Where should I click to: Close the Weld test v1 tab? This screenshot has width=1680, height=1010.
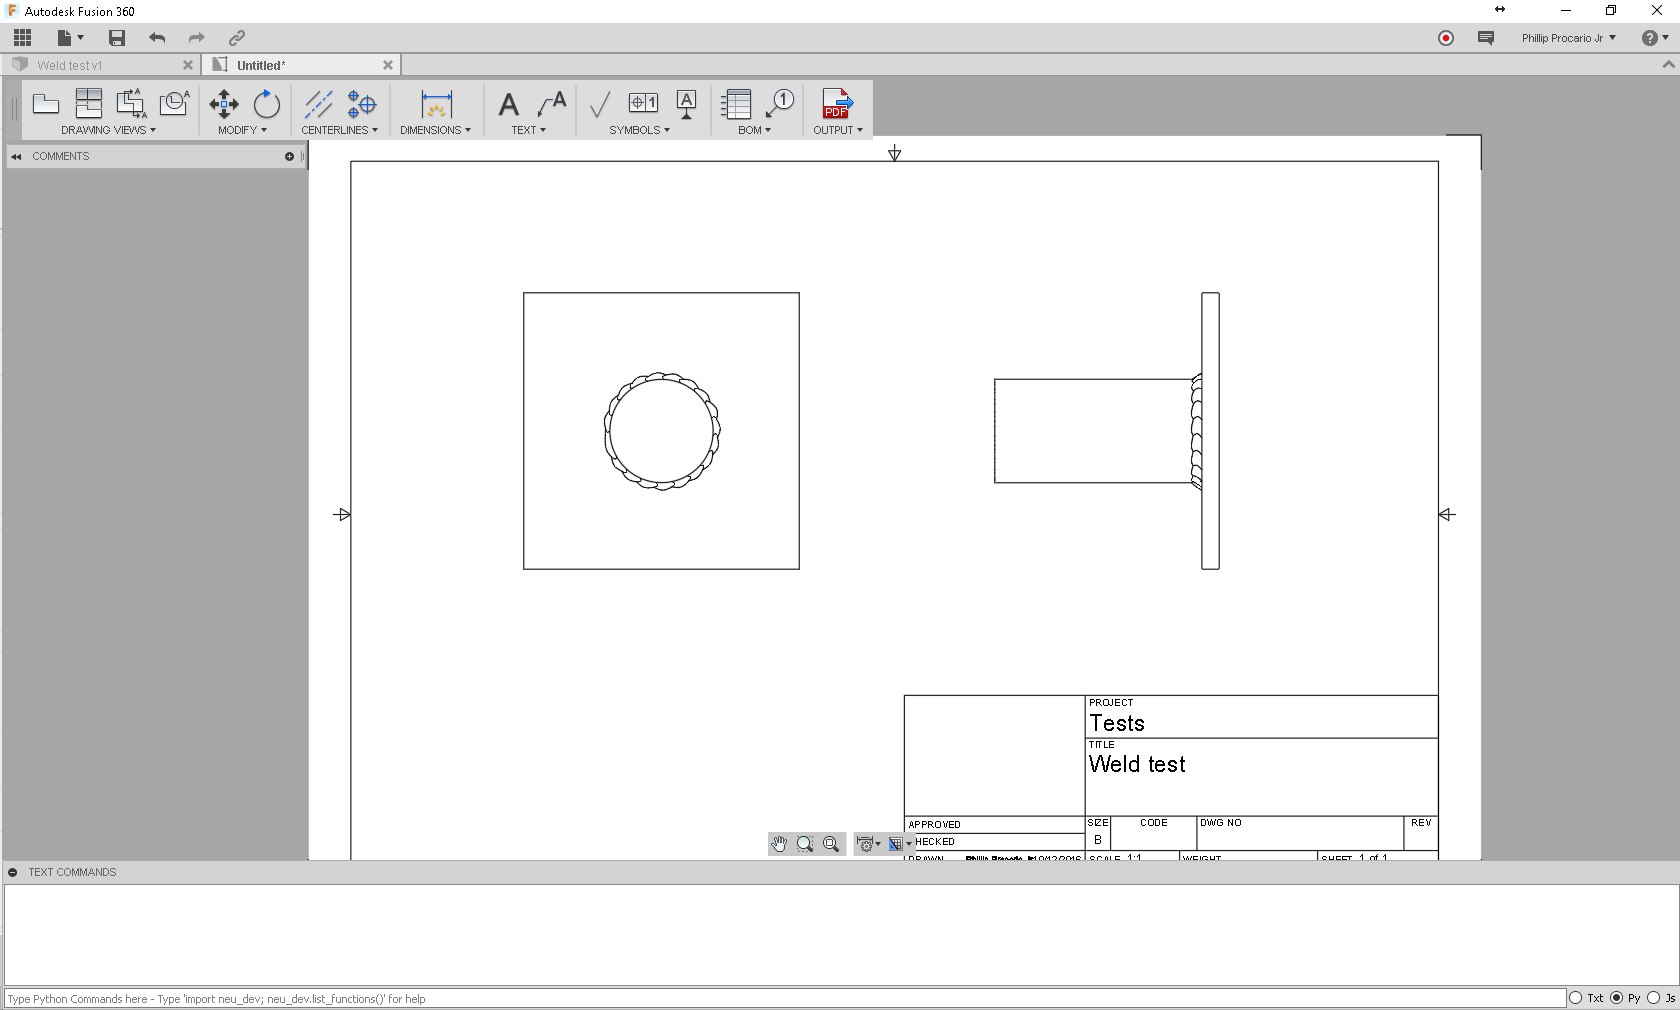pyautogui.click(x=187, y=65)
